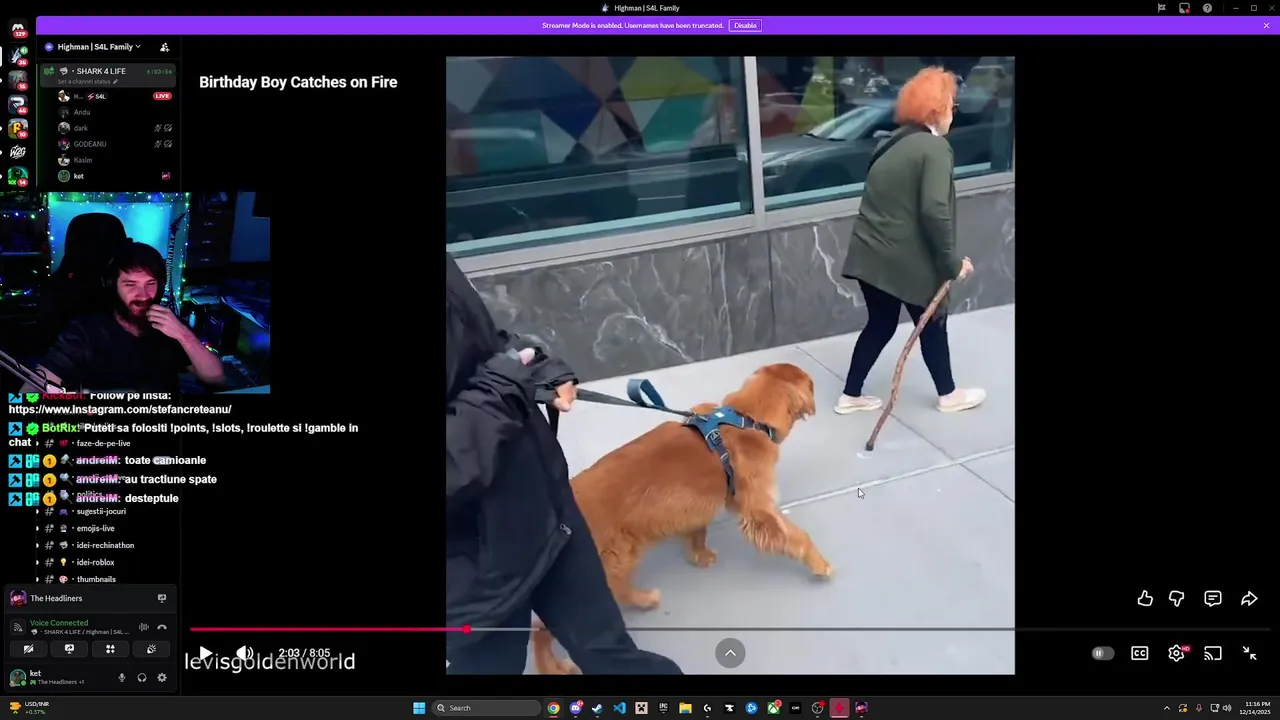Open the Discord soundboard

coord(151,649)
